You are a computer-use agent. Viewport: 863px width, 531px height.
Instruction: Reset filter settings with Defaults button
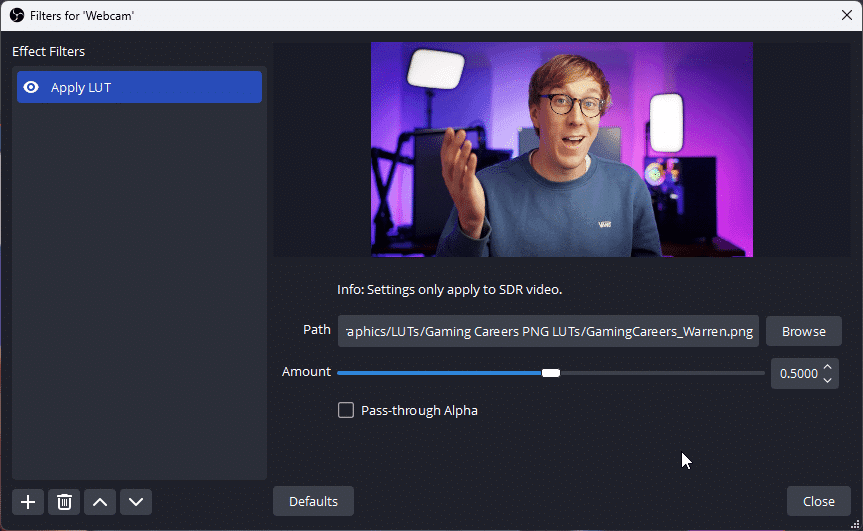coord(313,502)
